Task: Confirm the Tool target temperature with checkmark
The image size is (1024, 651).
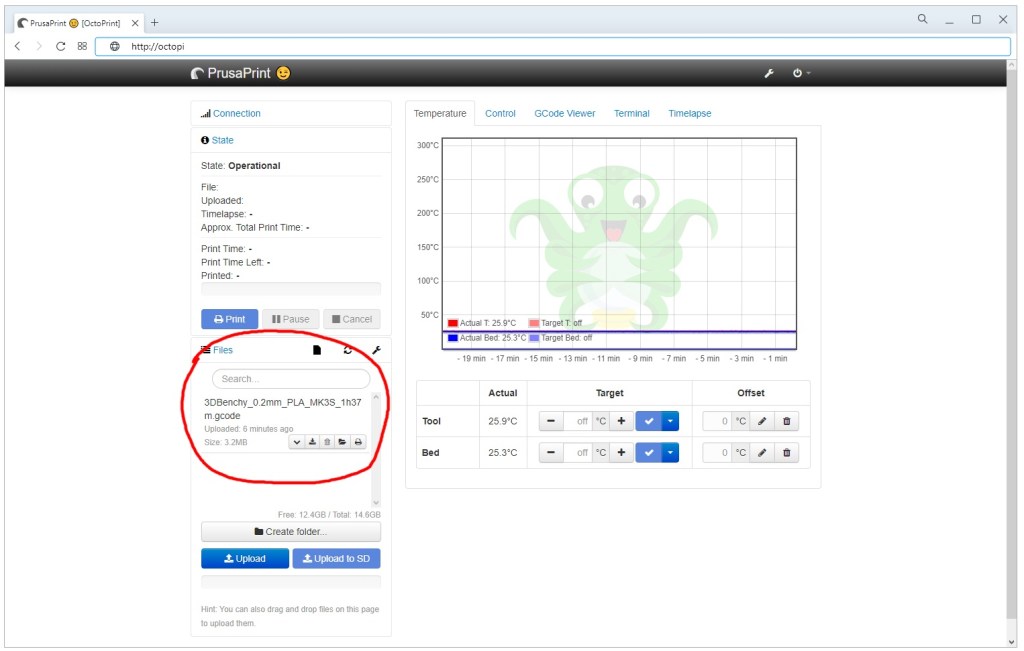Action: (649, 420)
